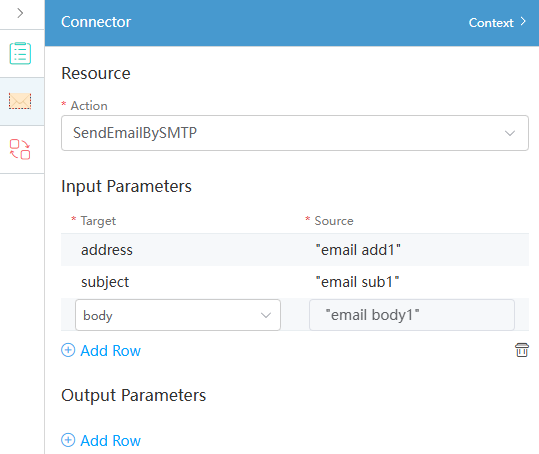
Task: Click the "email body1" source field
Action: (x=411, y=315)
